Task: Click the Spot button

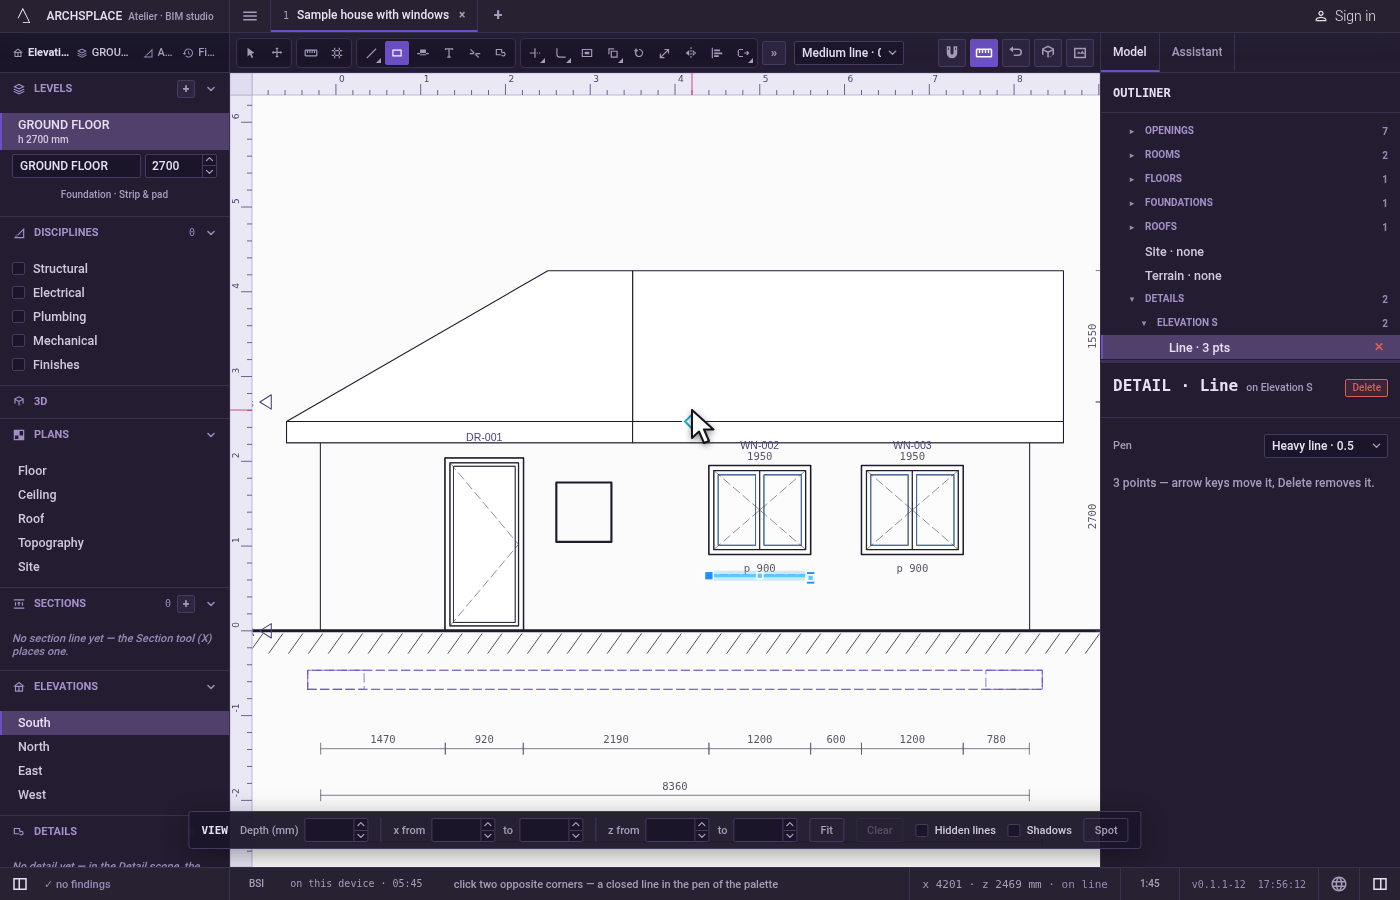Action: click(1106, 831)
